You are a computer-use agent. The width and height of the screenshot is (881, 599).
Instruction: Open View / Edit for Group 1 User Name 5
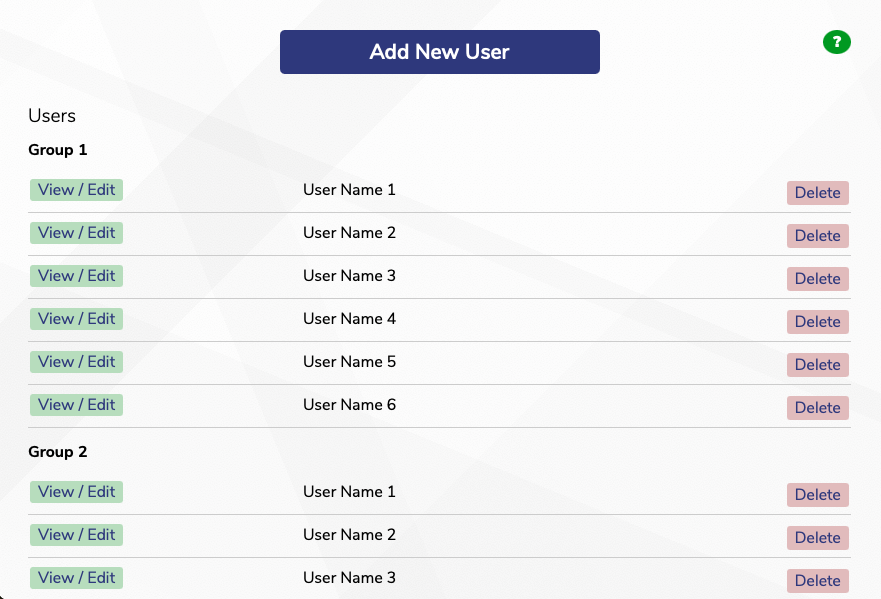click(x=77, y=362)
